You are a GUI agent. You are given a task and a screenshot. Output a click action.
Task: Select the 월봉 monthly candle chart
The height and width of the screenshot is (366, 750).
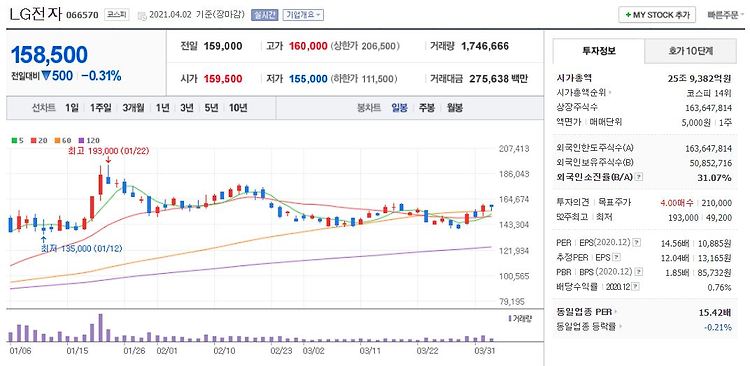coord(455,108)
